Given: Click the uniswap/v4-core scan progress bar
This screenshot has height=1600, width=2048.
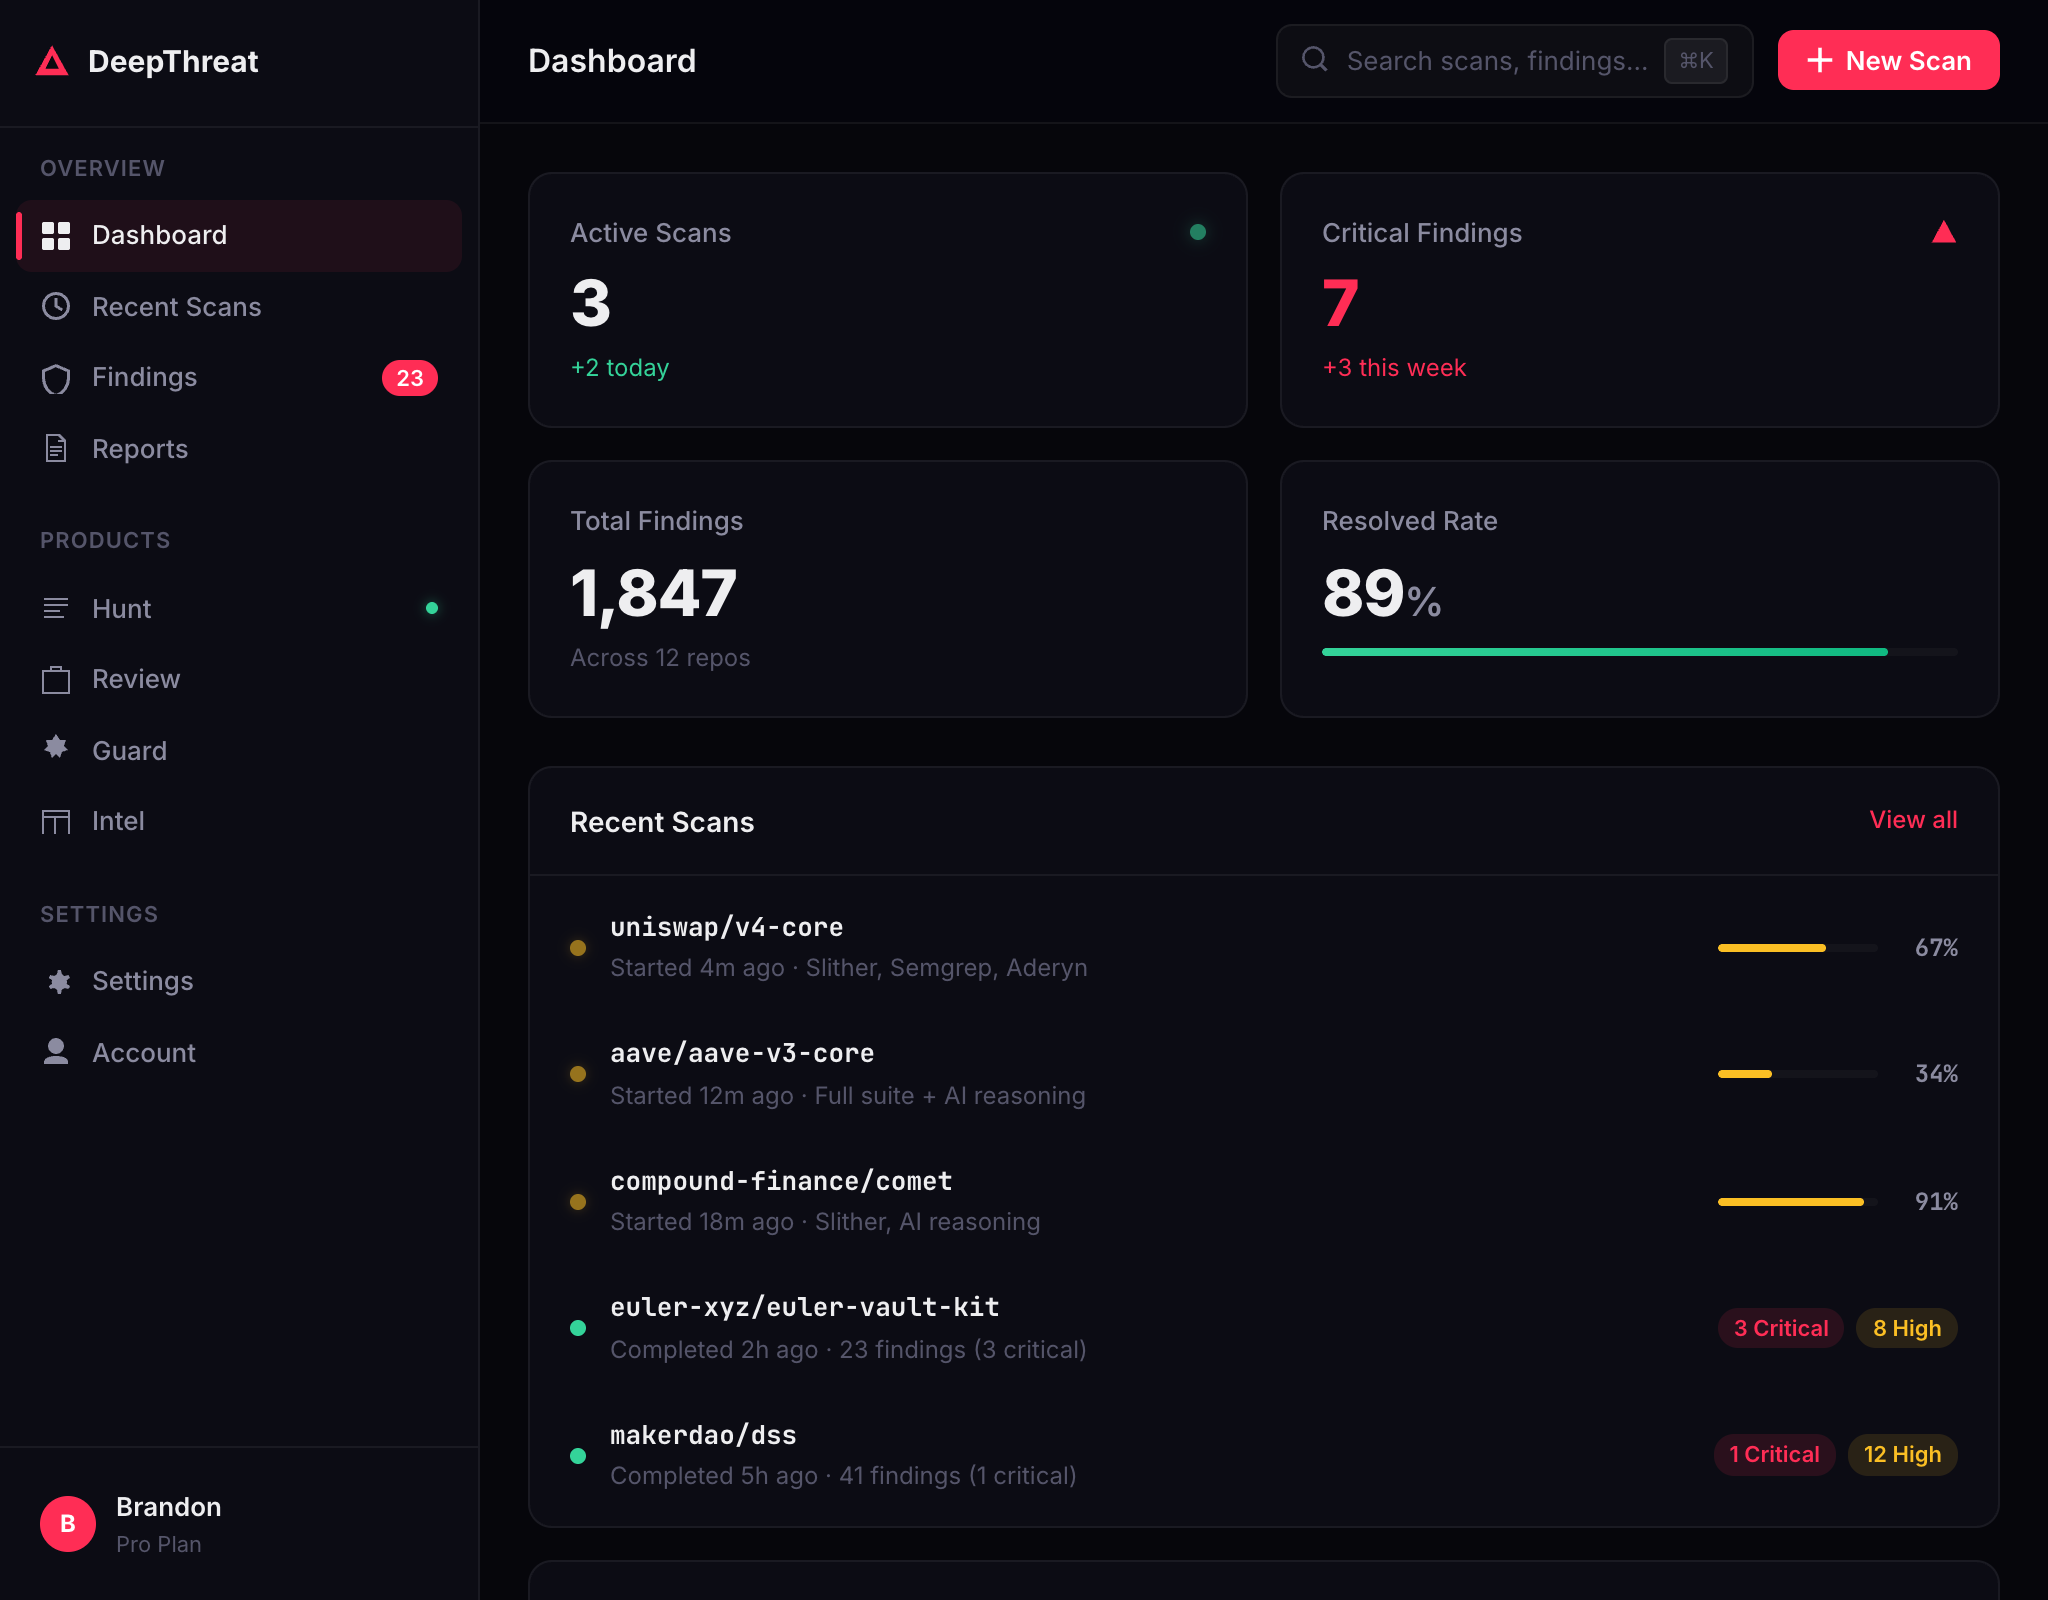Looking at the screenshot, I should coord(1796,948).
